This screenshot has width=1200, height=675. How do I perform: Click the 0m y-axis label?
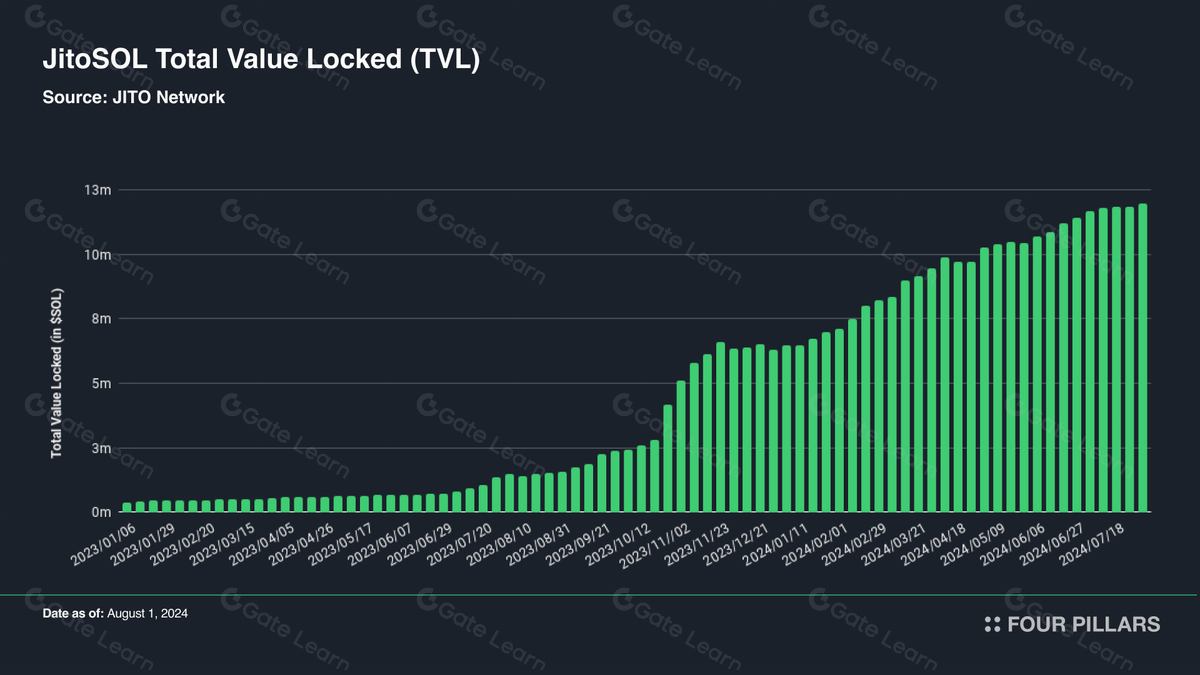tap(100, 512)
